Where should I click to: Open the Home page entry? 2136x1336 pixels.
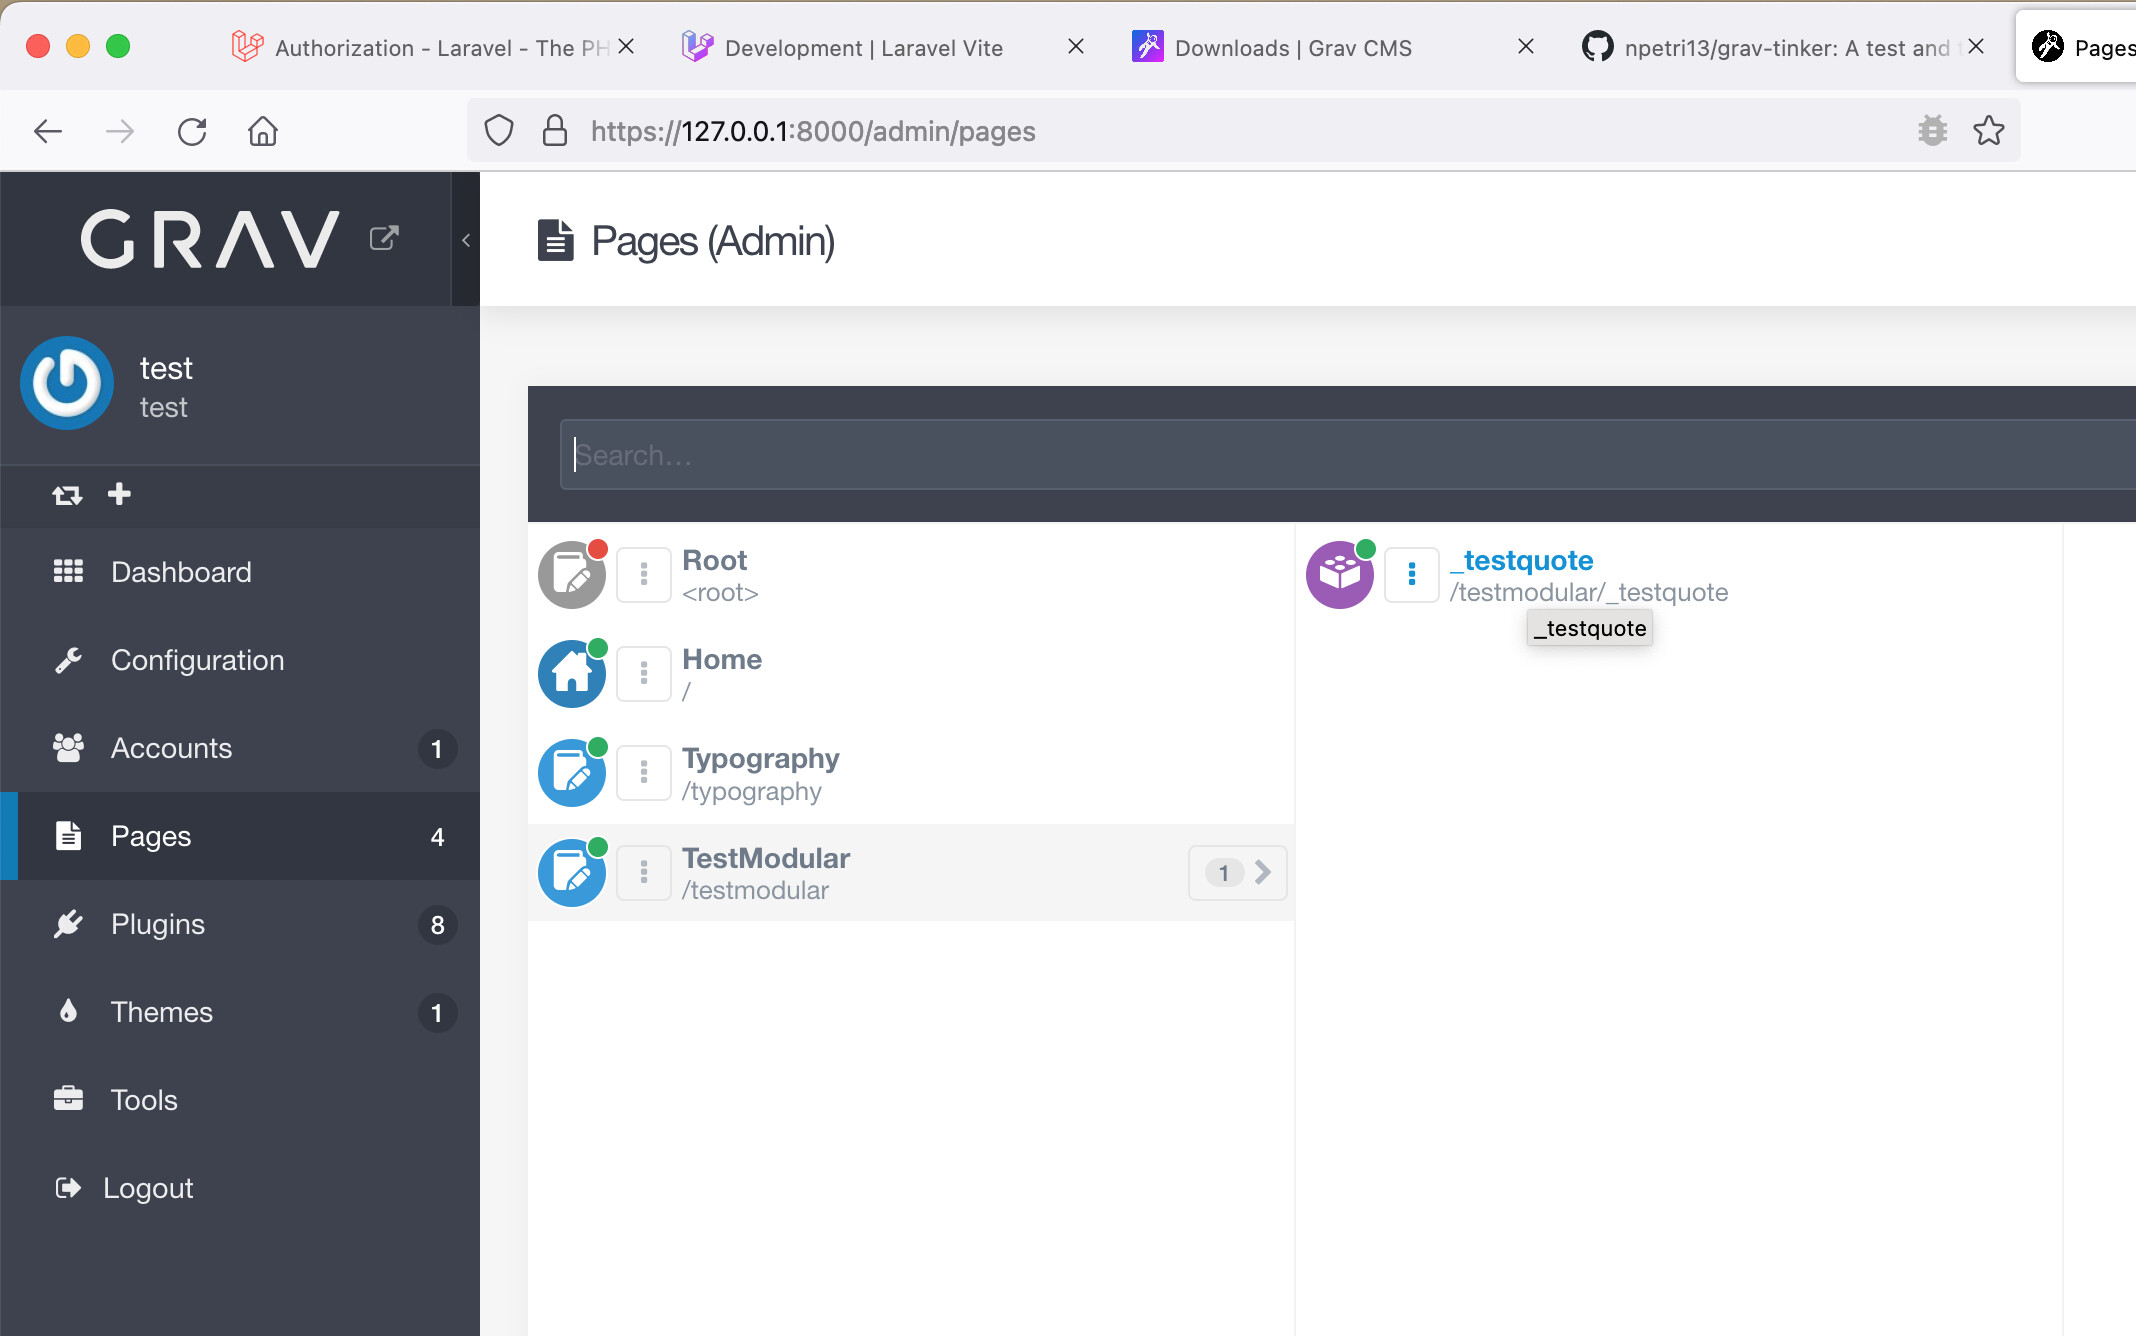click(722, 659)
